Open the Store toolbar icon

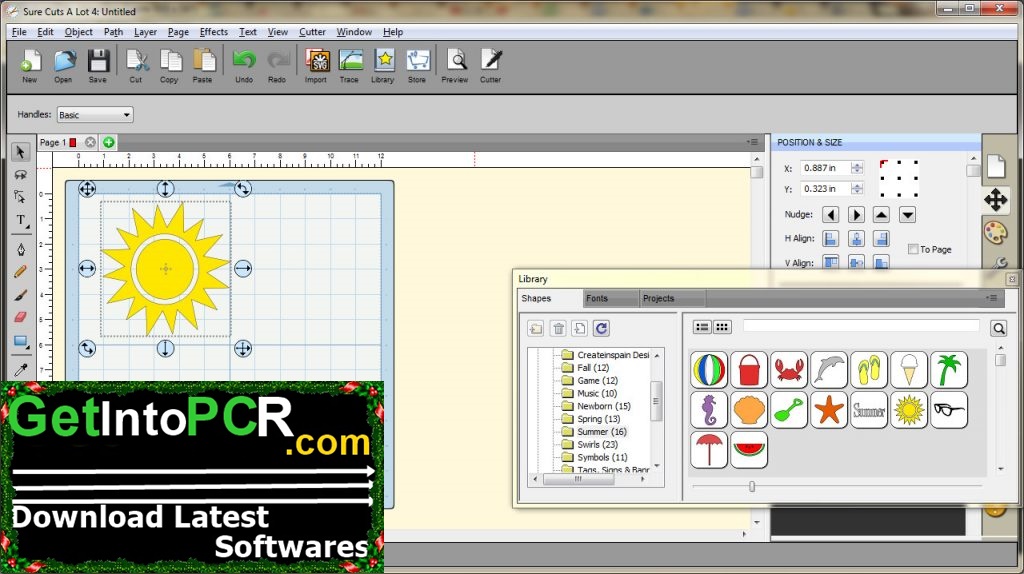point(417,65)
